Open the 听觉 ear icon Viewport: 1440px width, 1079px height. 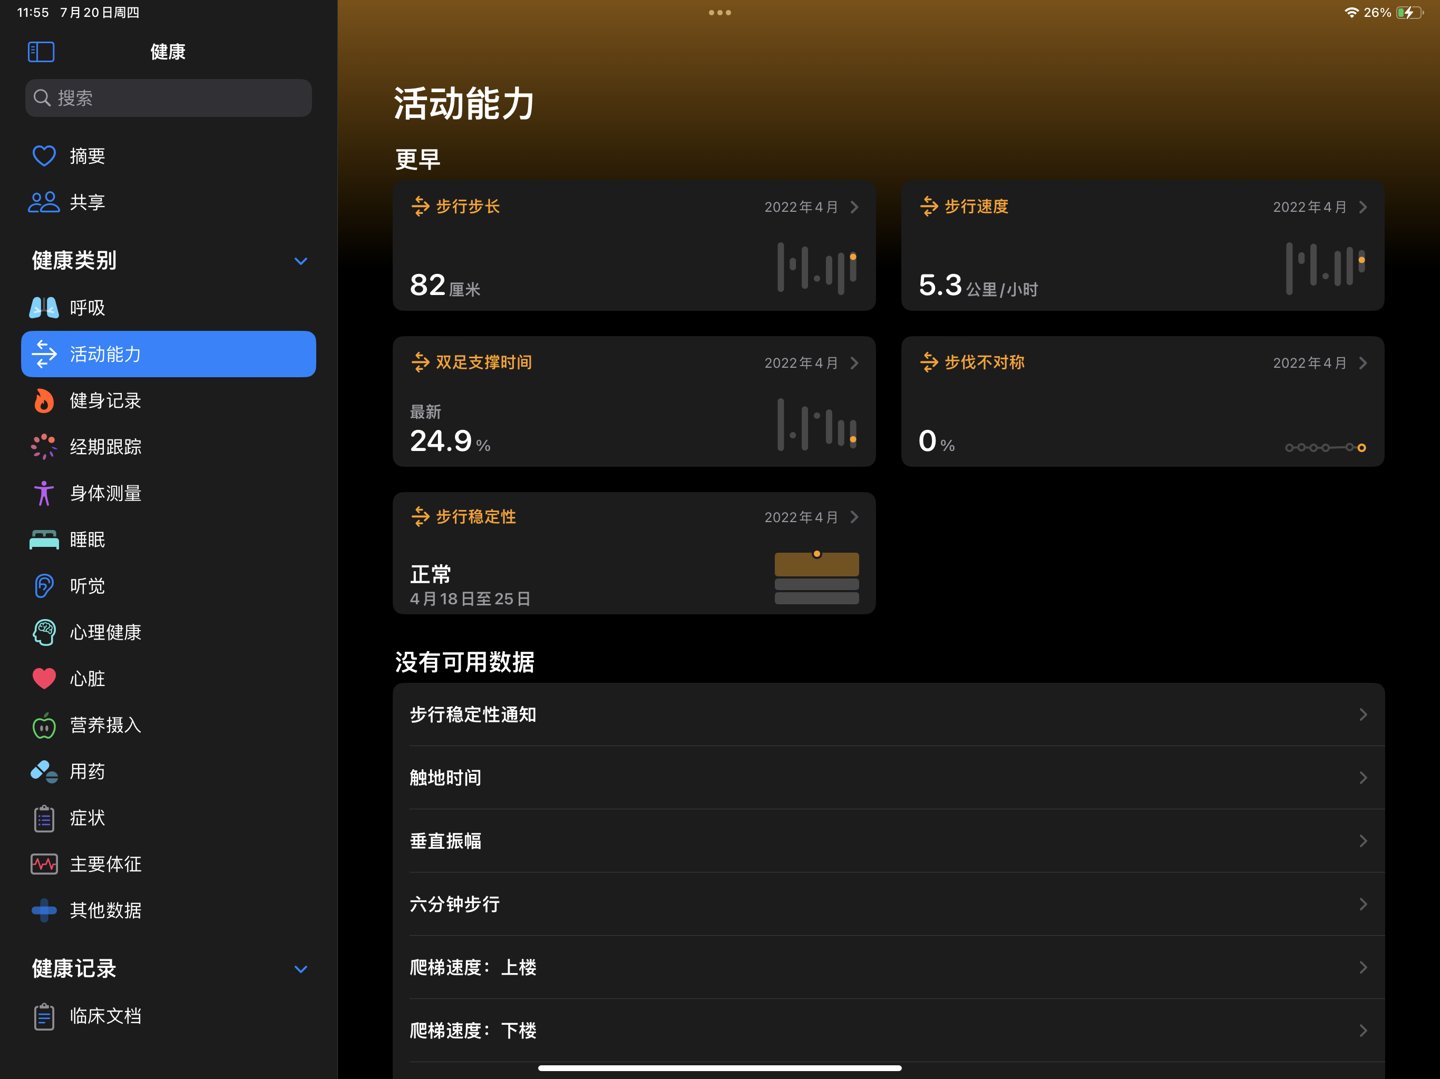pyautogui.click(x=44, y=586)
